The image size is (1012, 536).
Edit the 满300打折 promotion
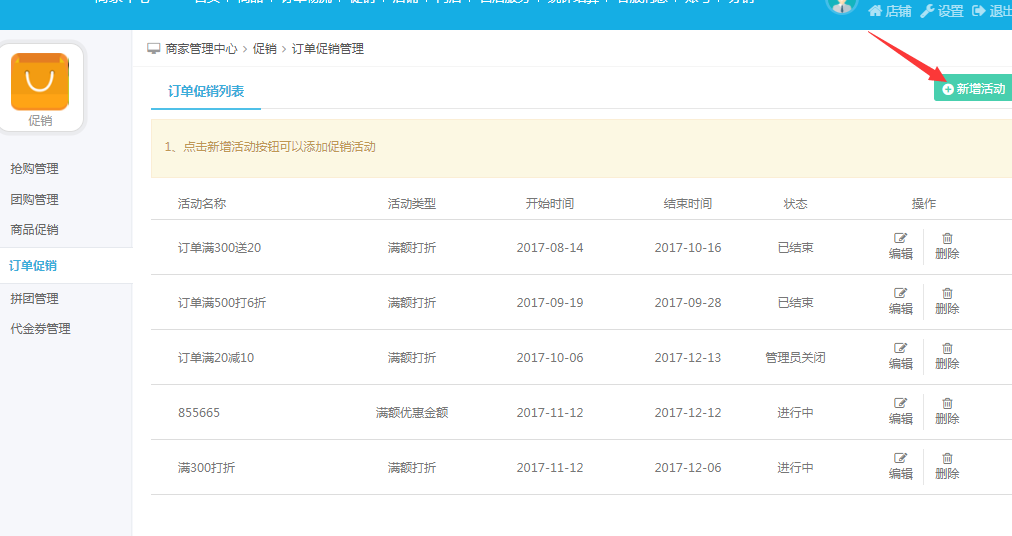click(900, 466)
